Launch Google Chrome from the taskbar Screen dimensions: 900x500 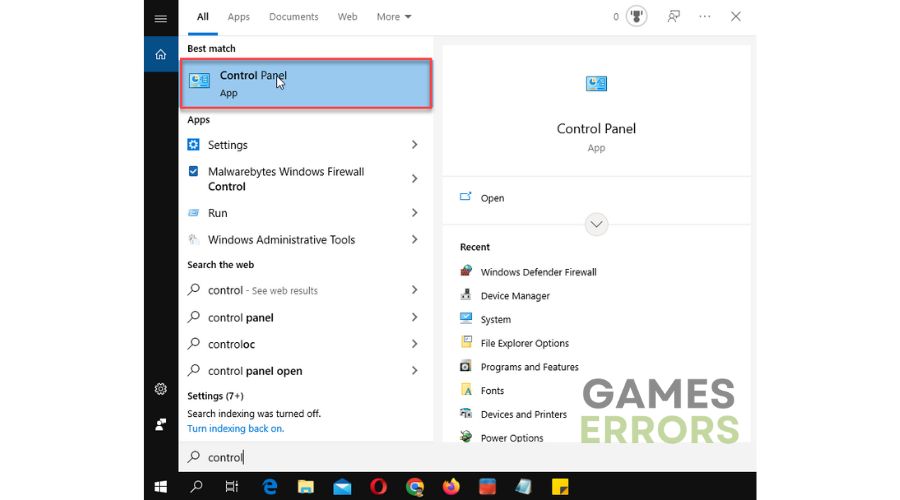[x=414, y=487]
